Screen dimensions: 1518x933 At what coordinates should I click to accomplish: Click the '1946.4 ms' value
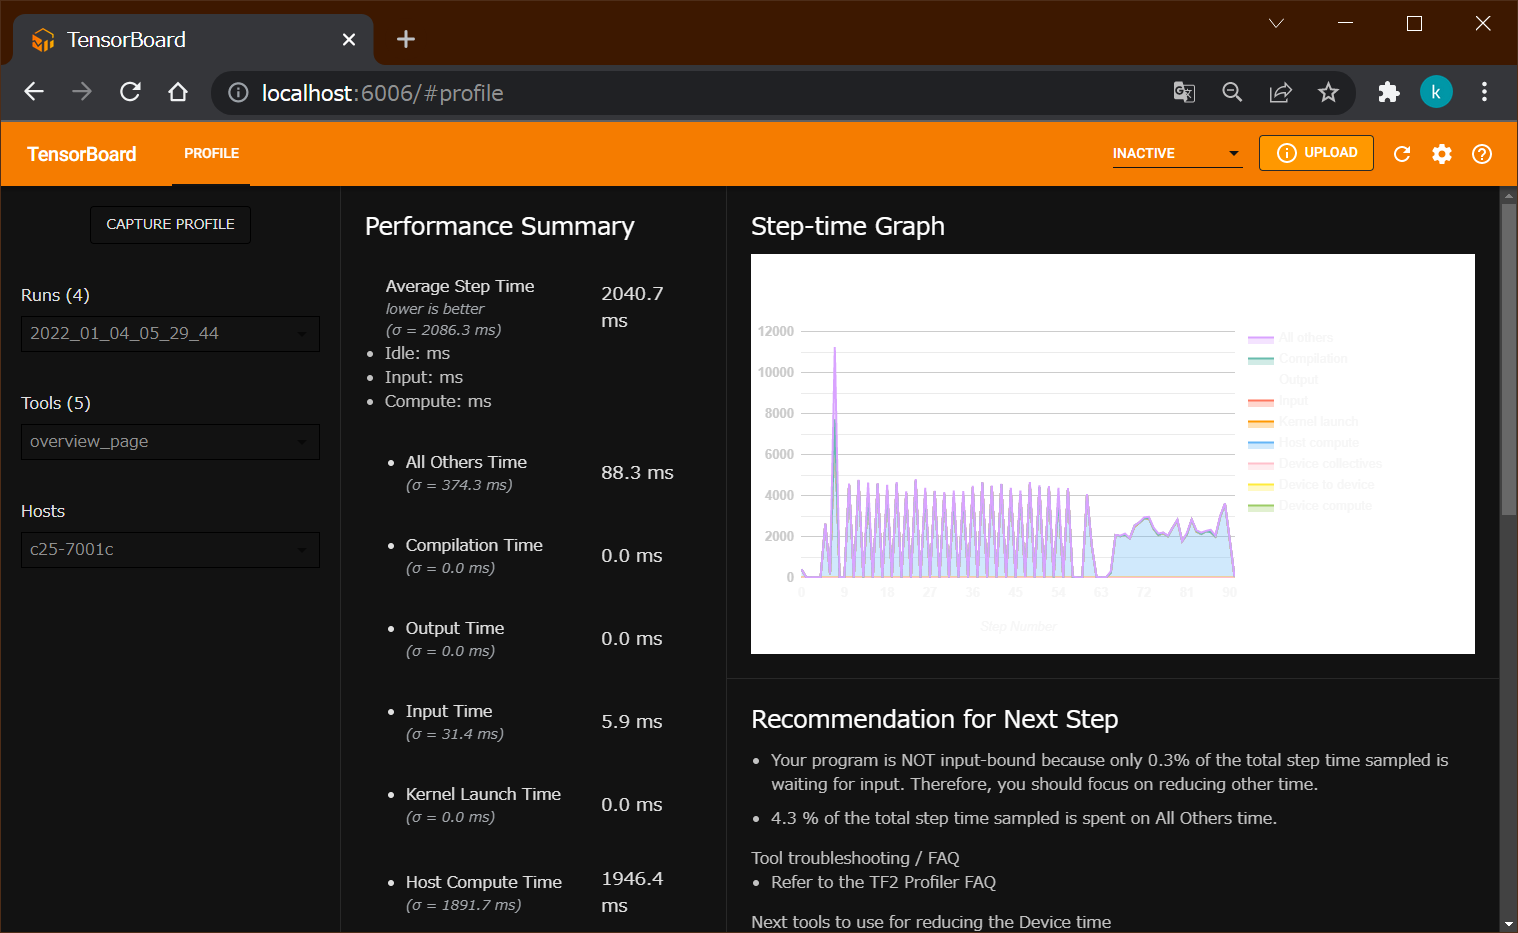tap(632, 892)
